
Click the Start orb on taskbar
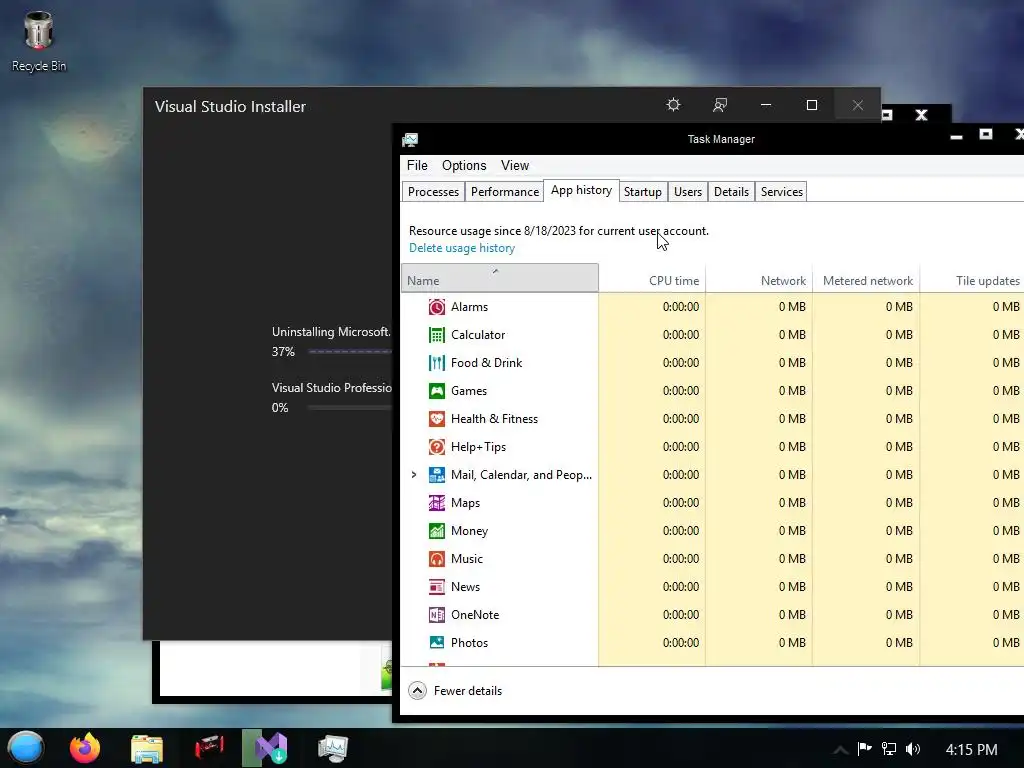[x=25, y=748]
